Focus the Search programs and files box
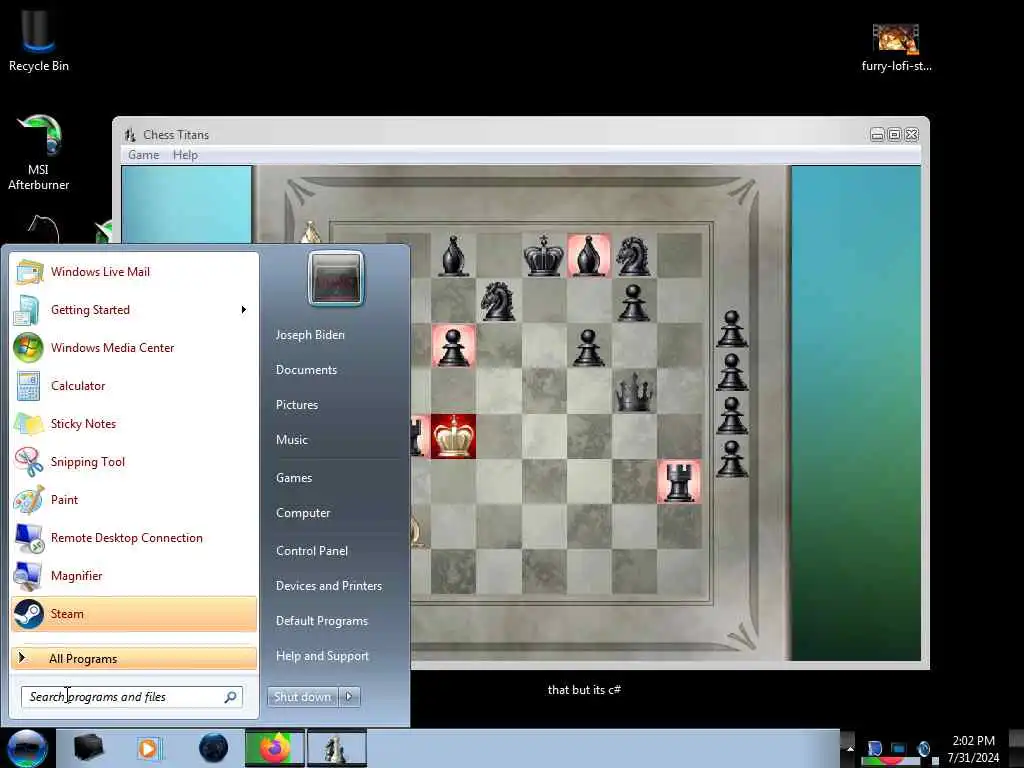The height and width of the screenshot is (768, 1024). pyautogui.click(x=131, y=697)
